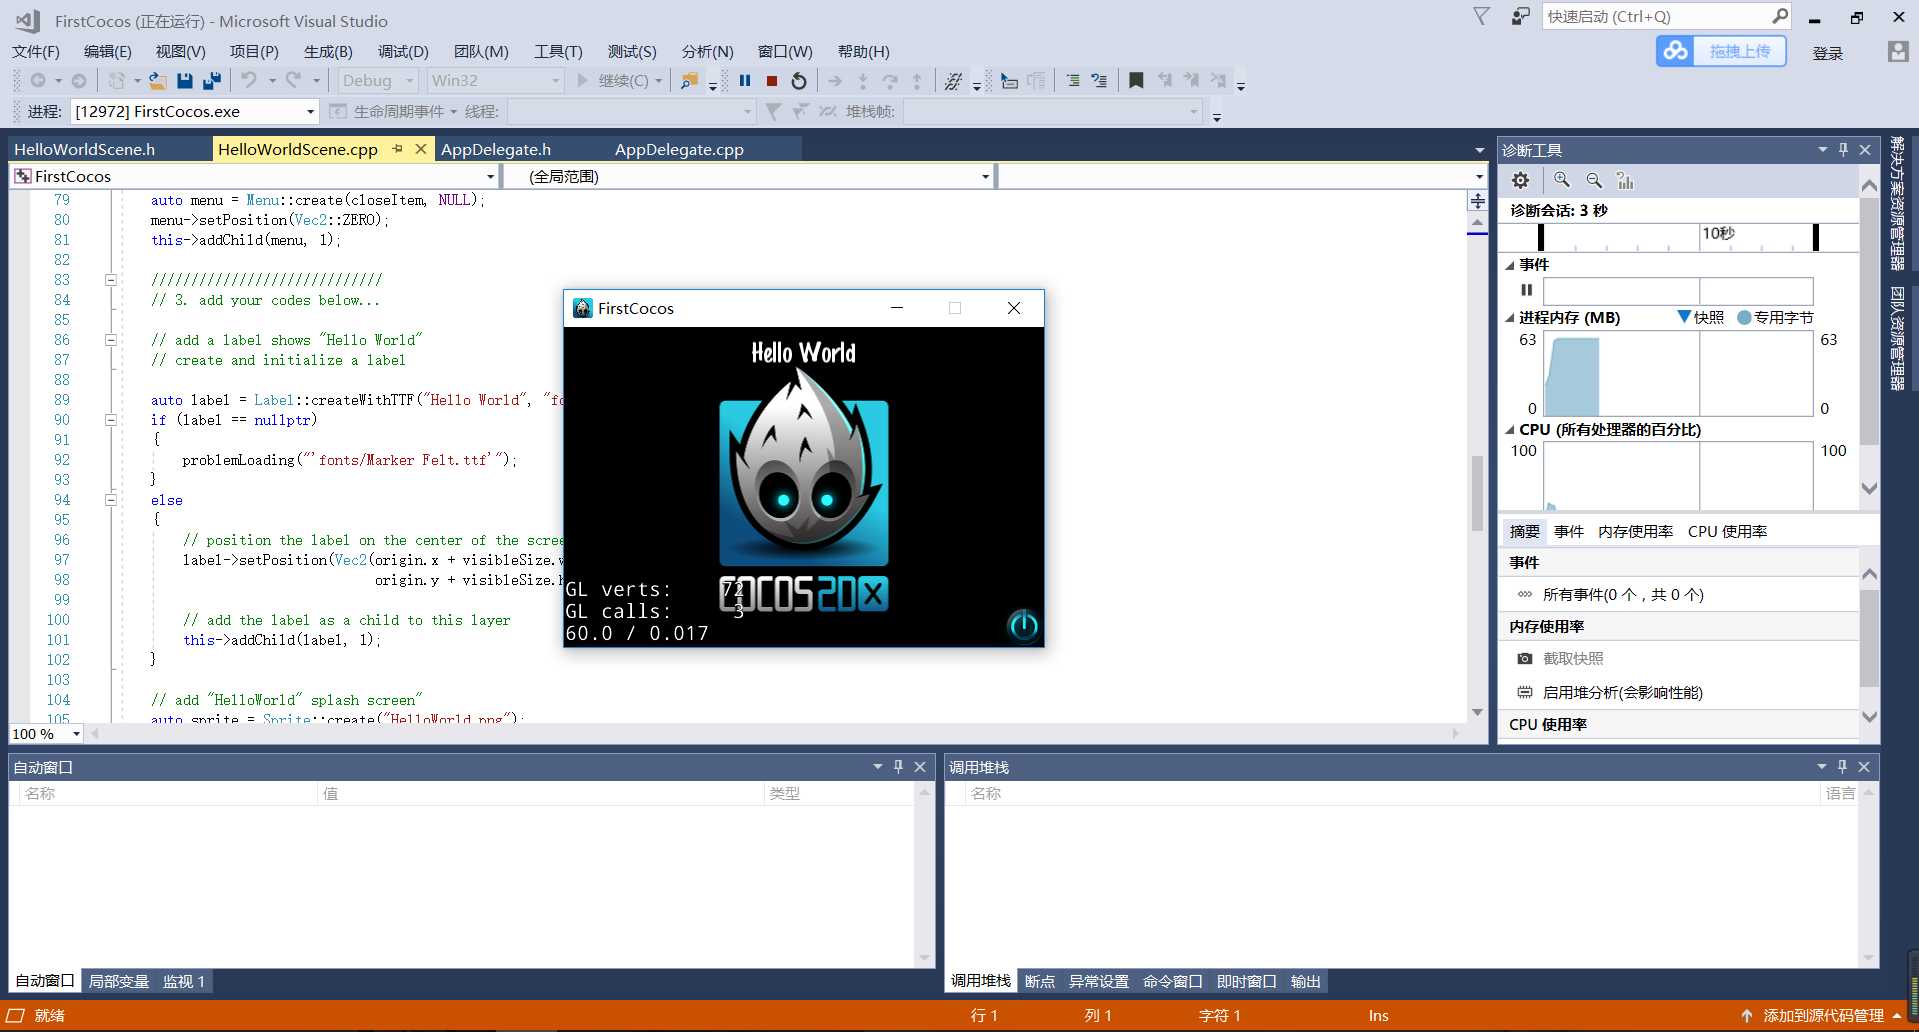The height and width of the screenshot is (1032, 1919).
Task: Open the 生成 menu
Action: pos(328,52)
